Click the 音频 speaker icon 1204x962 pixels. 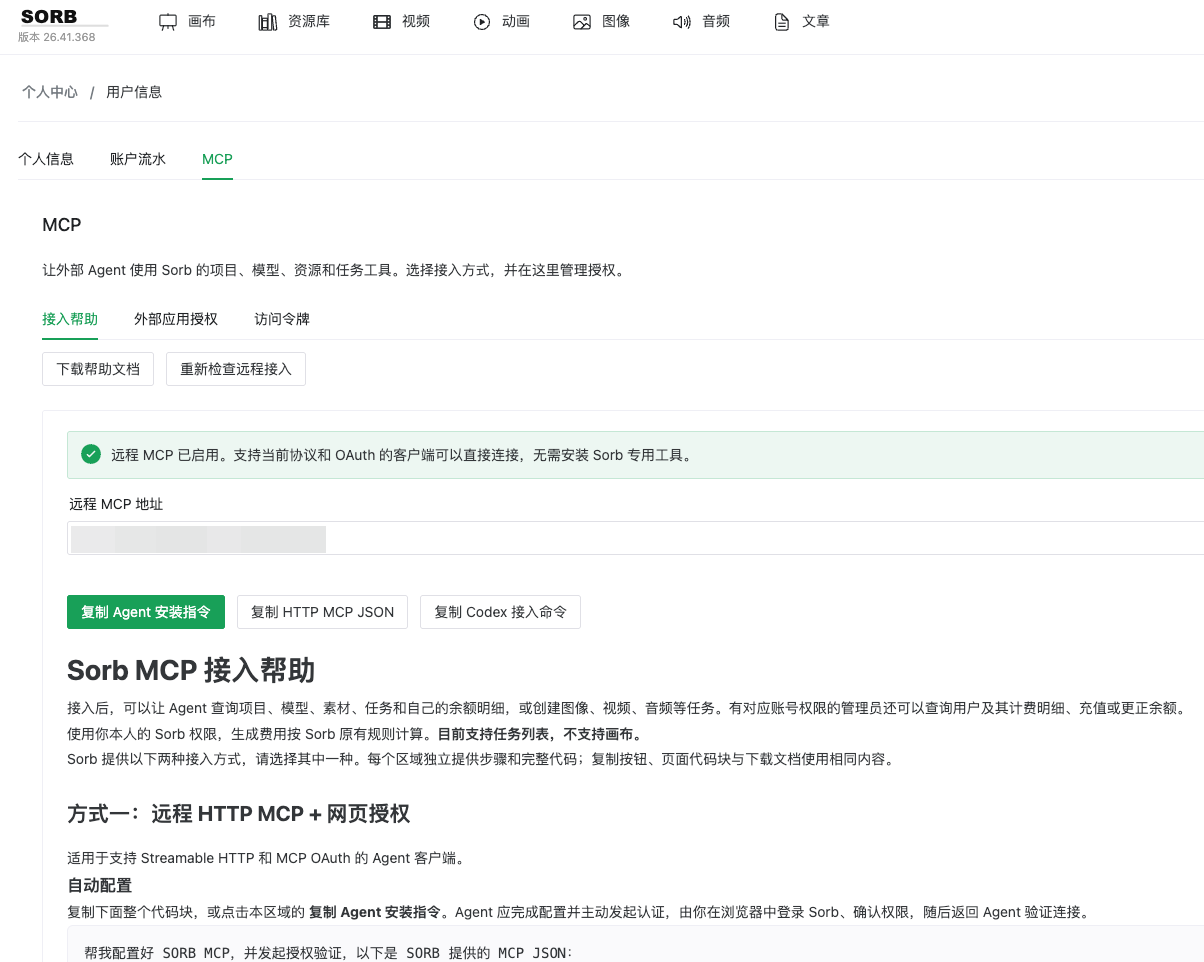[682, 22]
